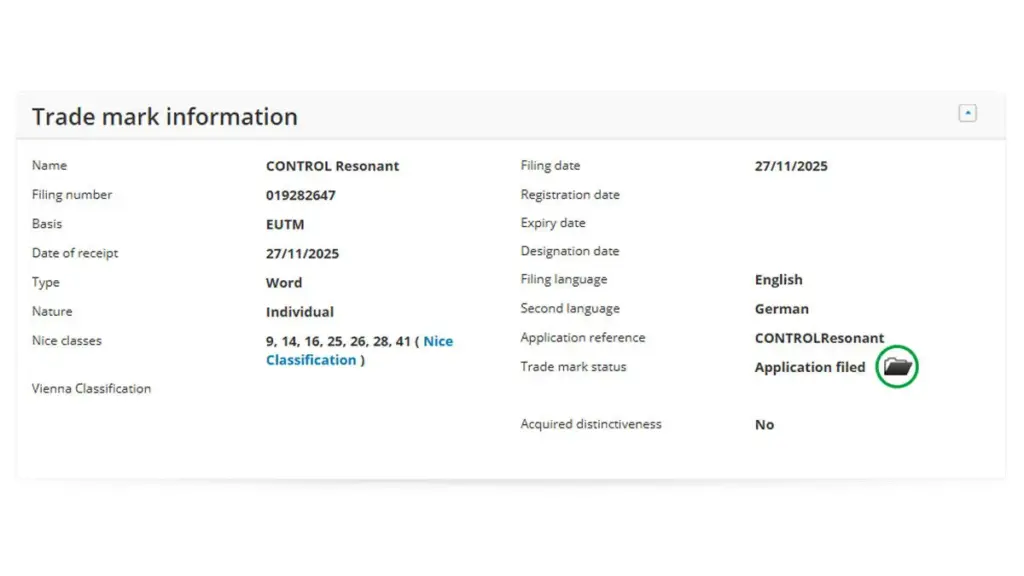Click the Registration date label
This screenshot has height=576, width=1024.
[x=570, y=195]
